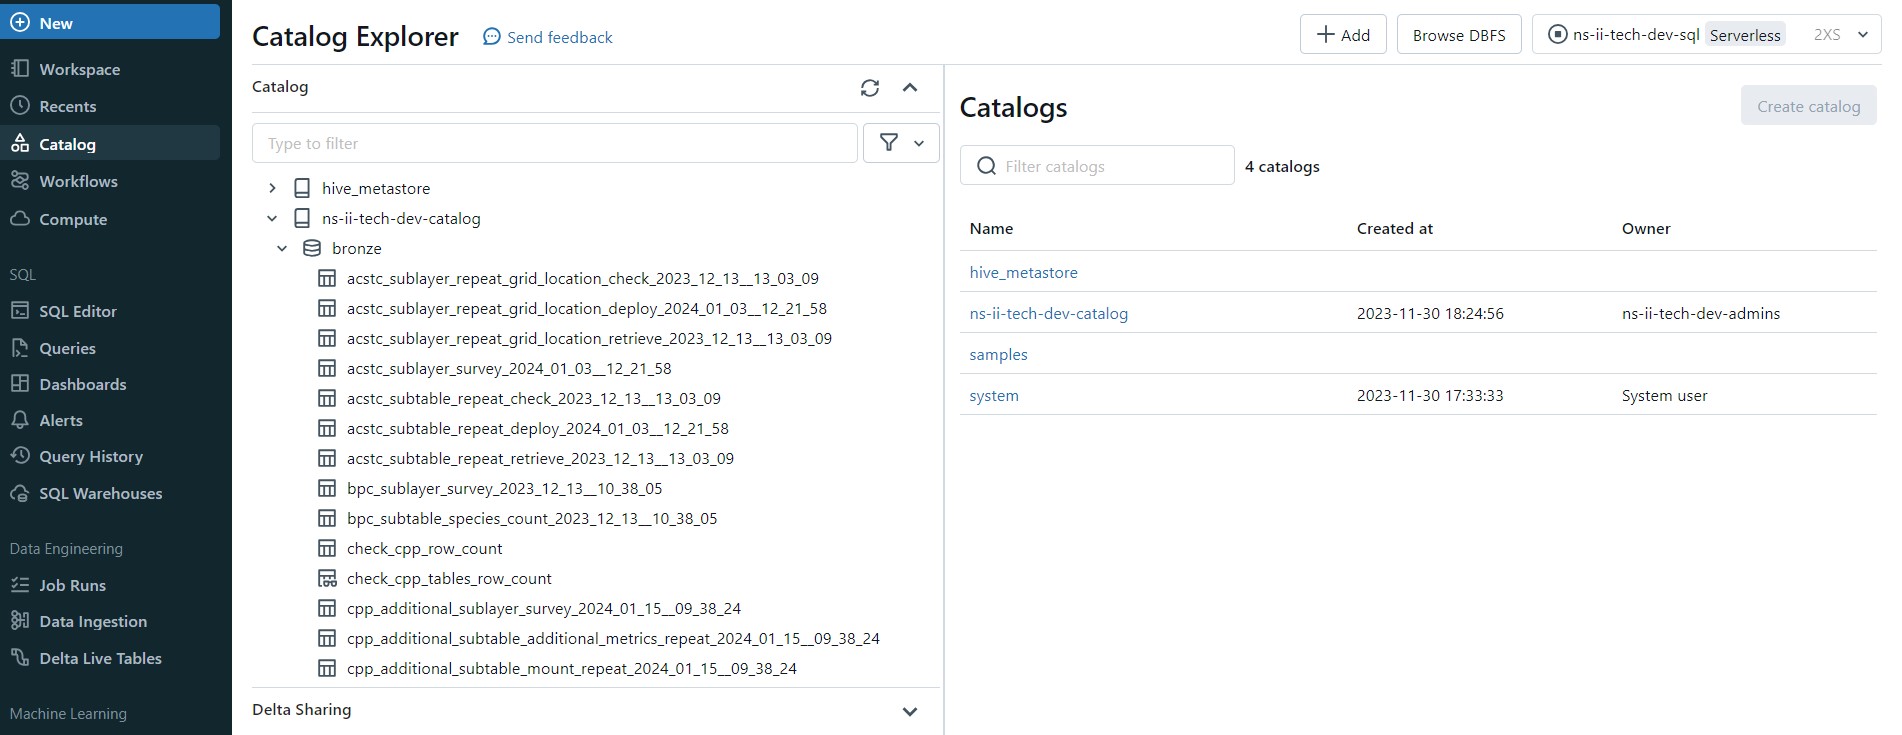Select table acstc_sublayer_survey_2024_01_03__12_21_58
The image size is (1902, 735).
(509, 368)
